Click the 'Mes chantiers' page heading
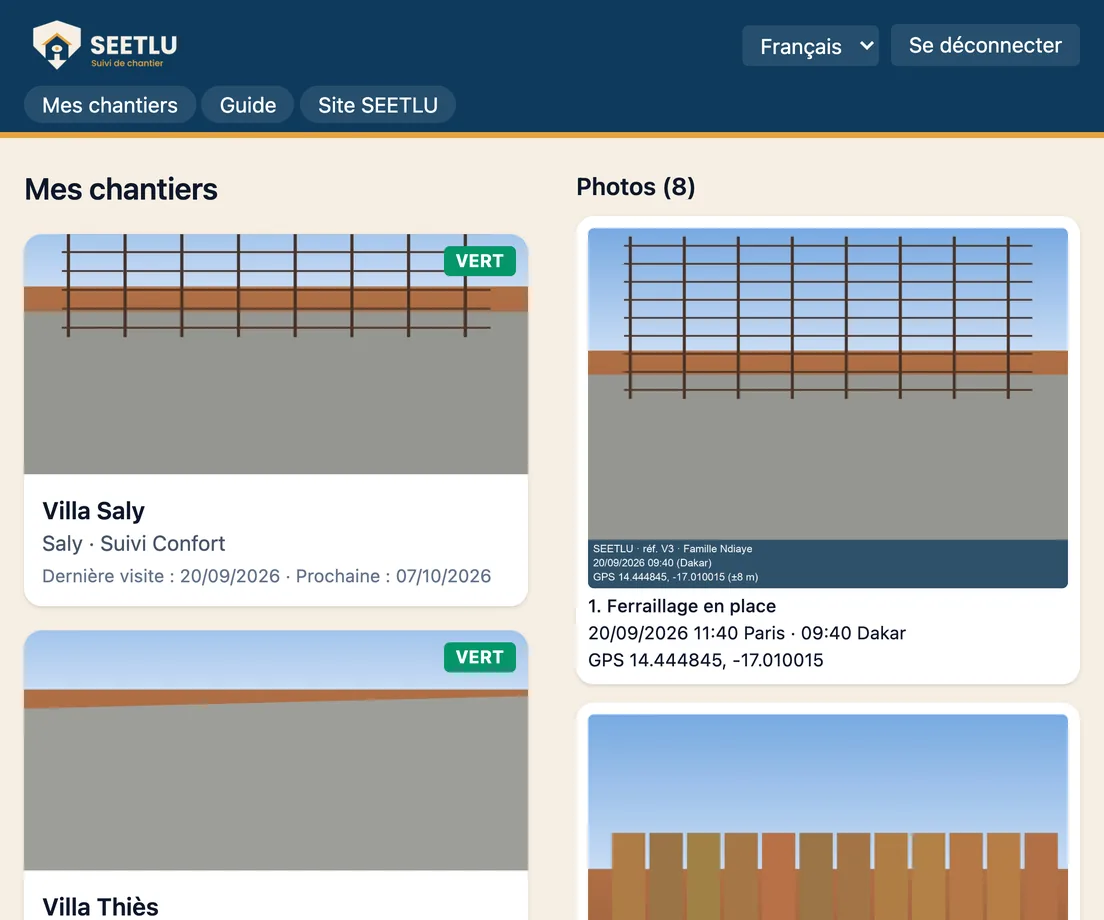The width and height of the screenshot is (1104, 920). (x=121, y=189)
